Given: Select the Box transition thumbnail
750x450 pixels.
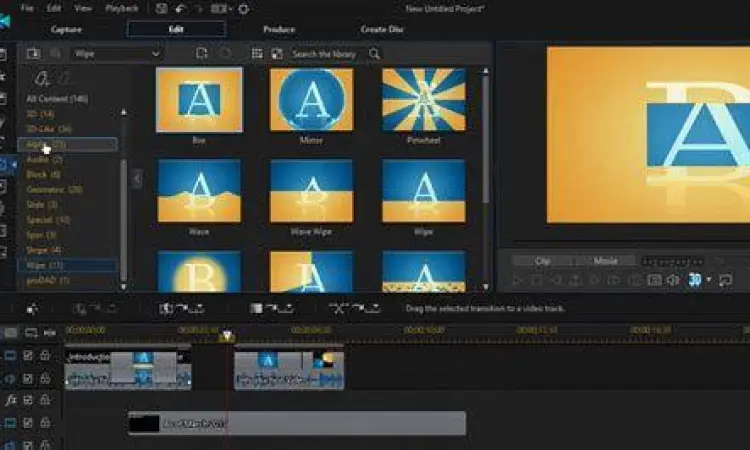Looking at the screenshot, I should pyautogui.click(x=199, y=99).
